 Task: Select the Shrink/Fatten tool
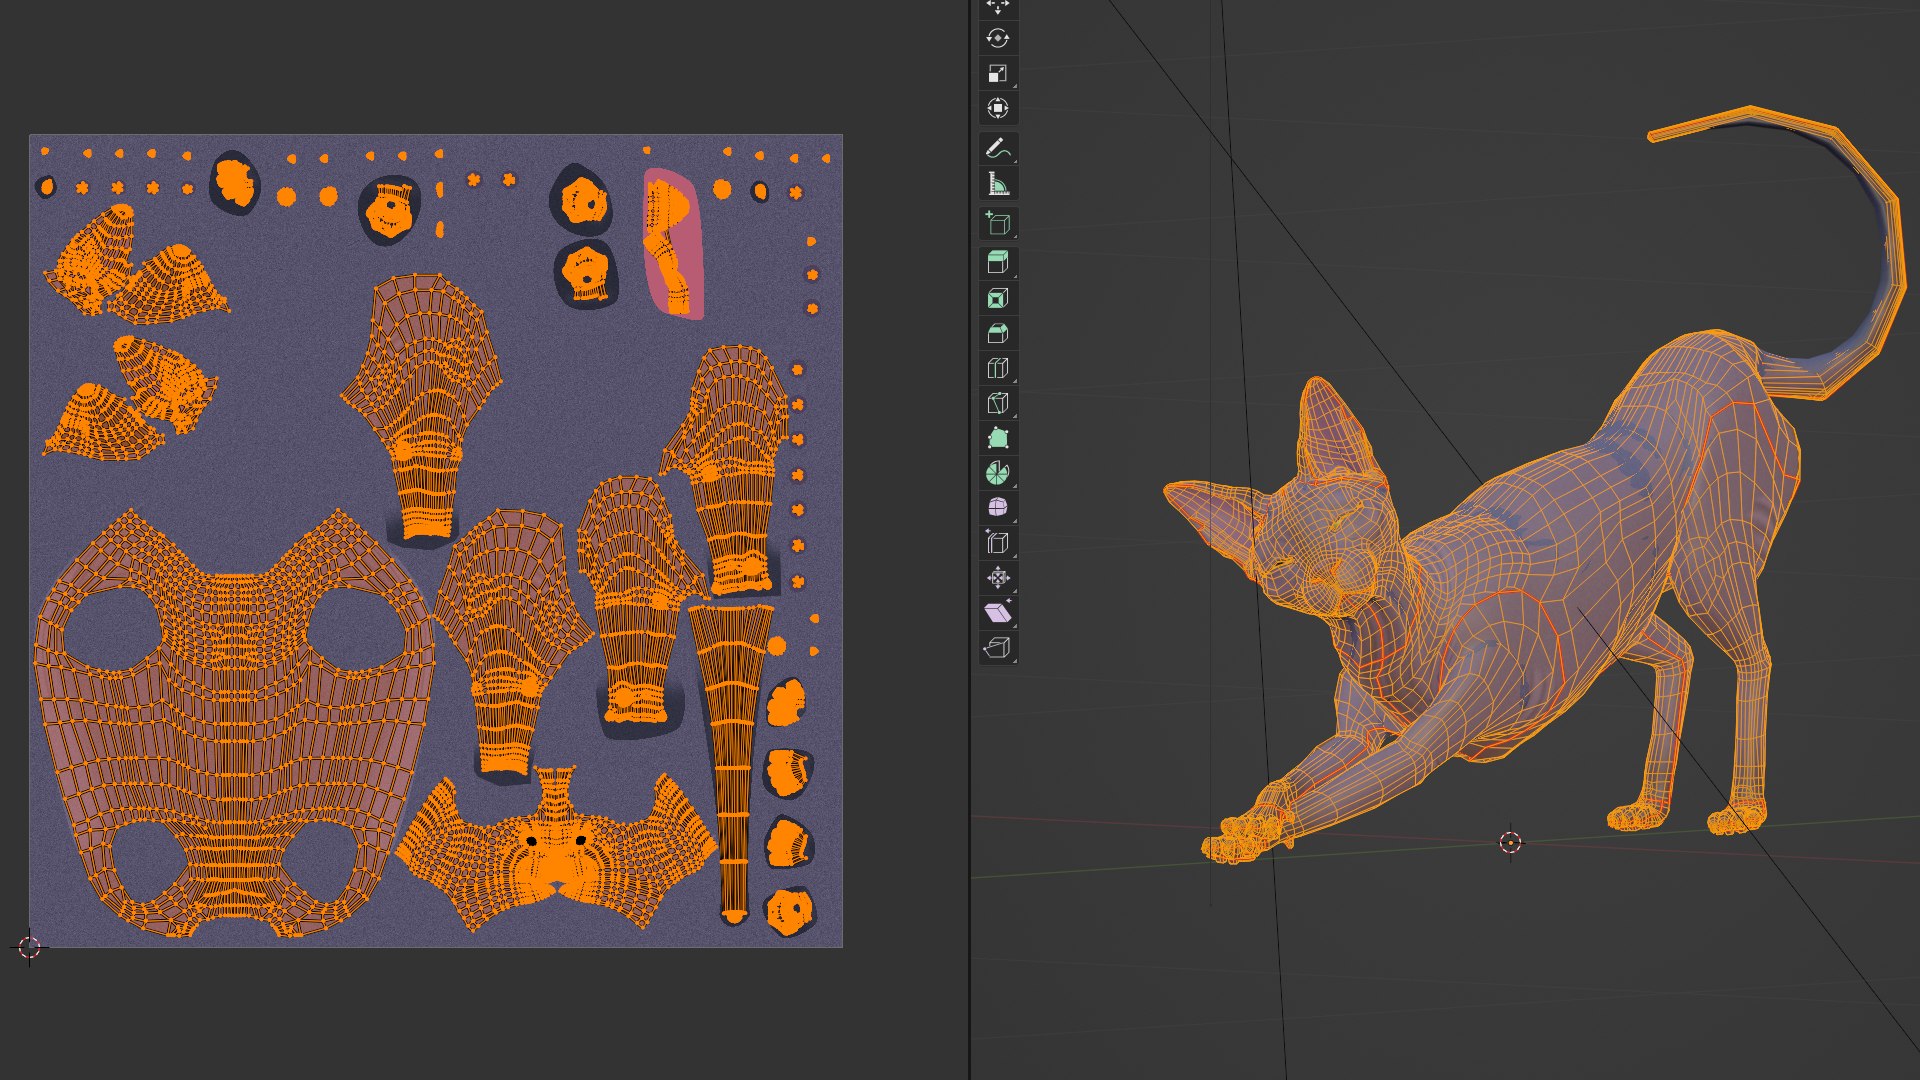(997, 578)
